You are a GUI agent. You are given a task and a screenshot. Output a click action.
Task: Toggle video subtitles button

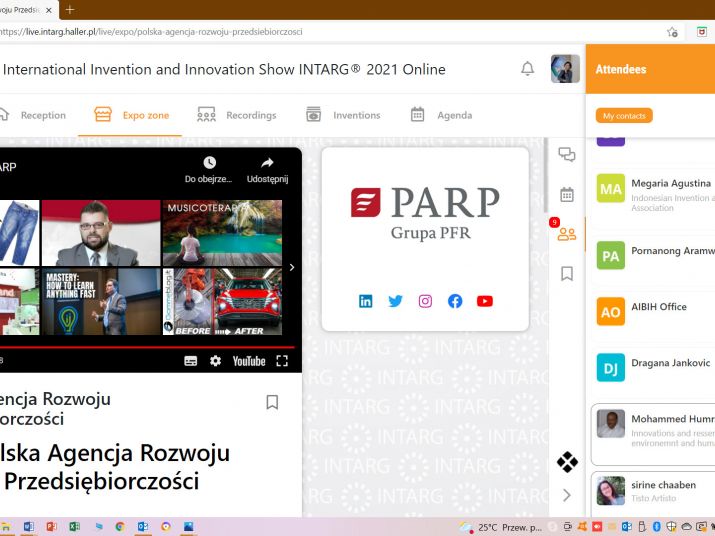click(x=191, y=361)
